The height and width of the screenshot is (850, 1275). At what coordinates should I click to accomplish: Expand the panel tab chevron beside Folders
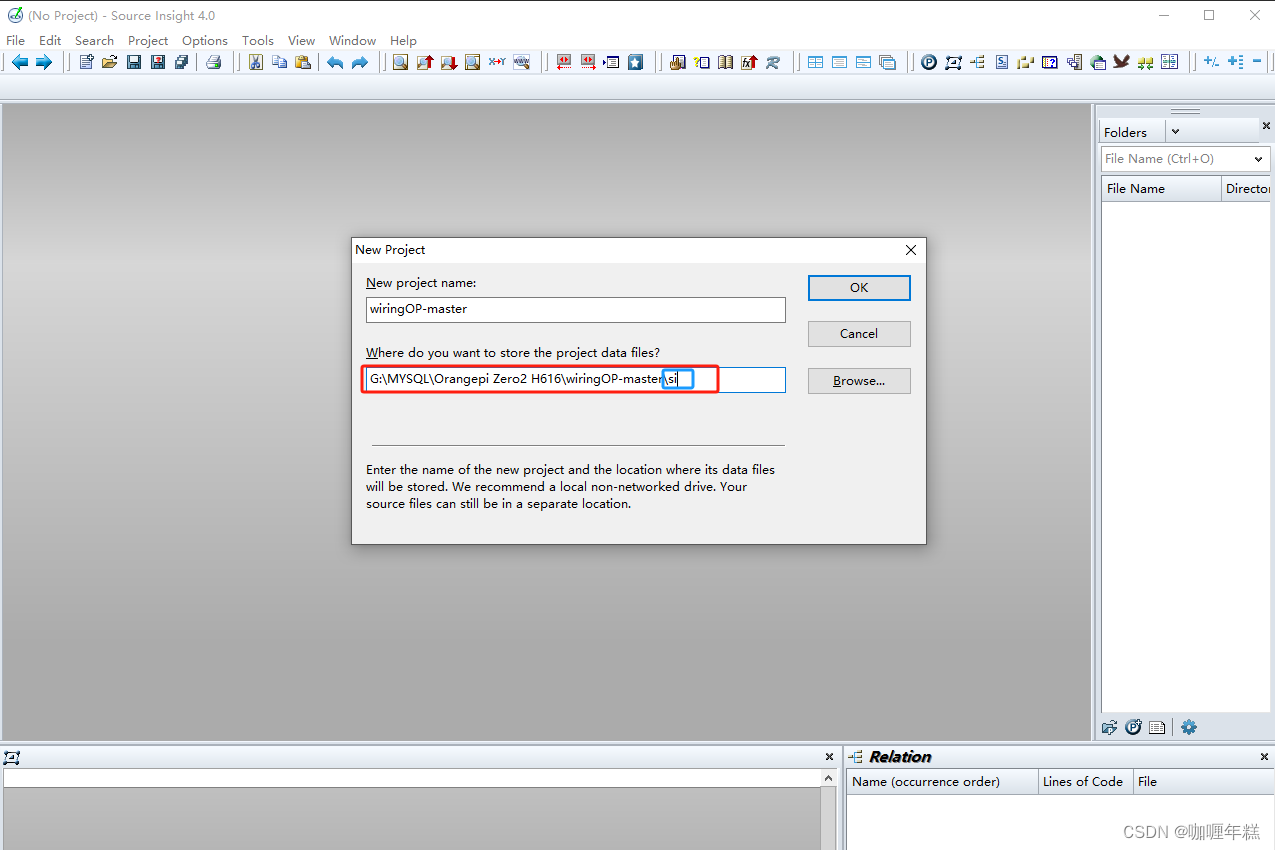[x=1175, y=132]
